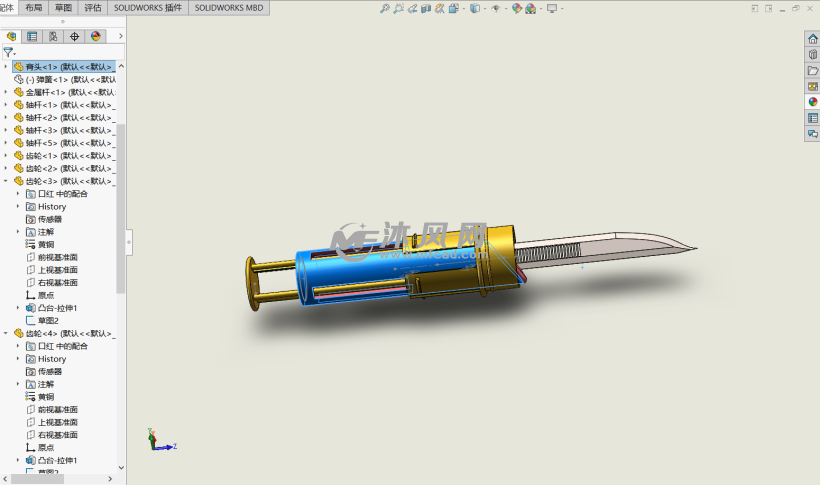Image resolution: width=820 pixels, height=485 pixels.
Task: Switch to the 评估 tab
Action: point(93,7)
